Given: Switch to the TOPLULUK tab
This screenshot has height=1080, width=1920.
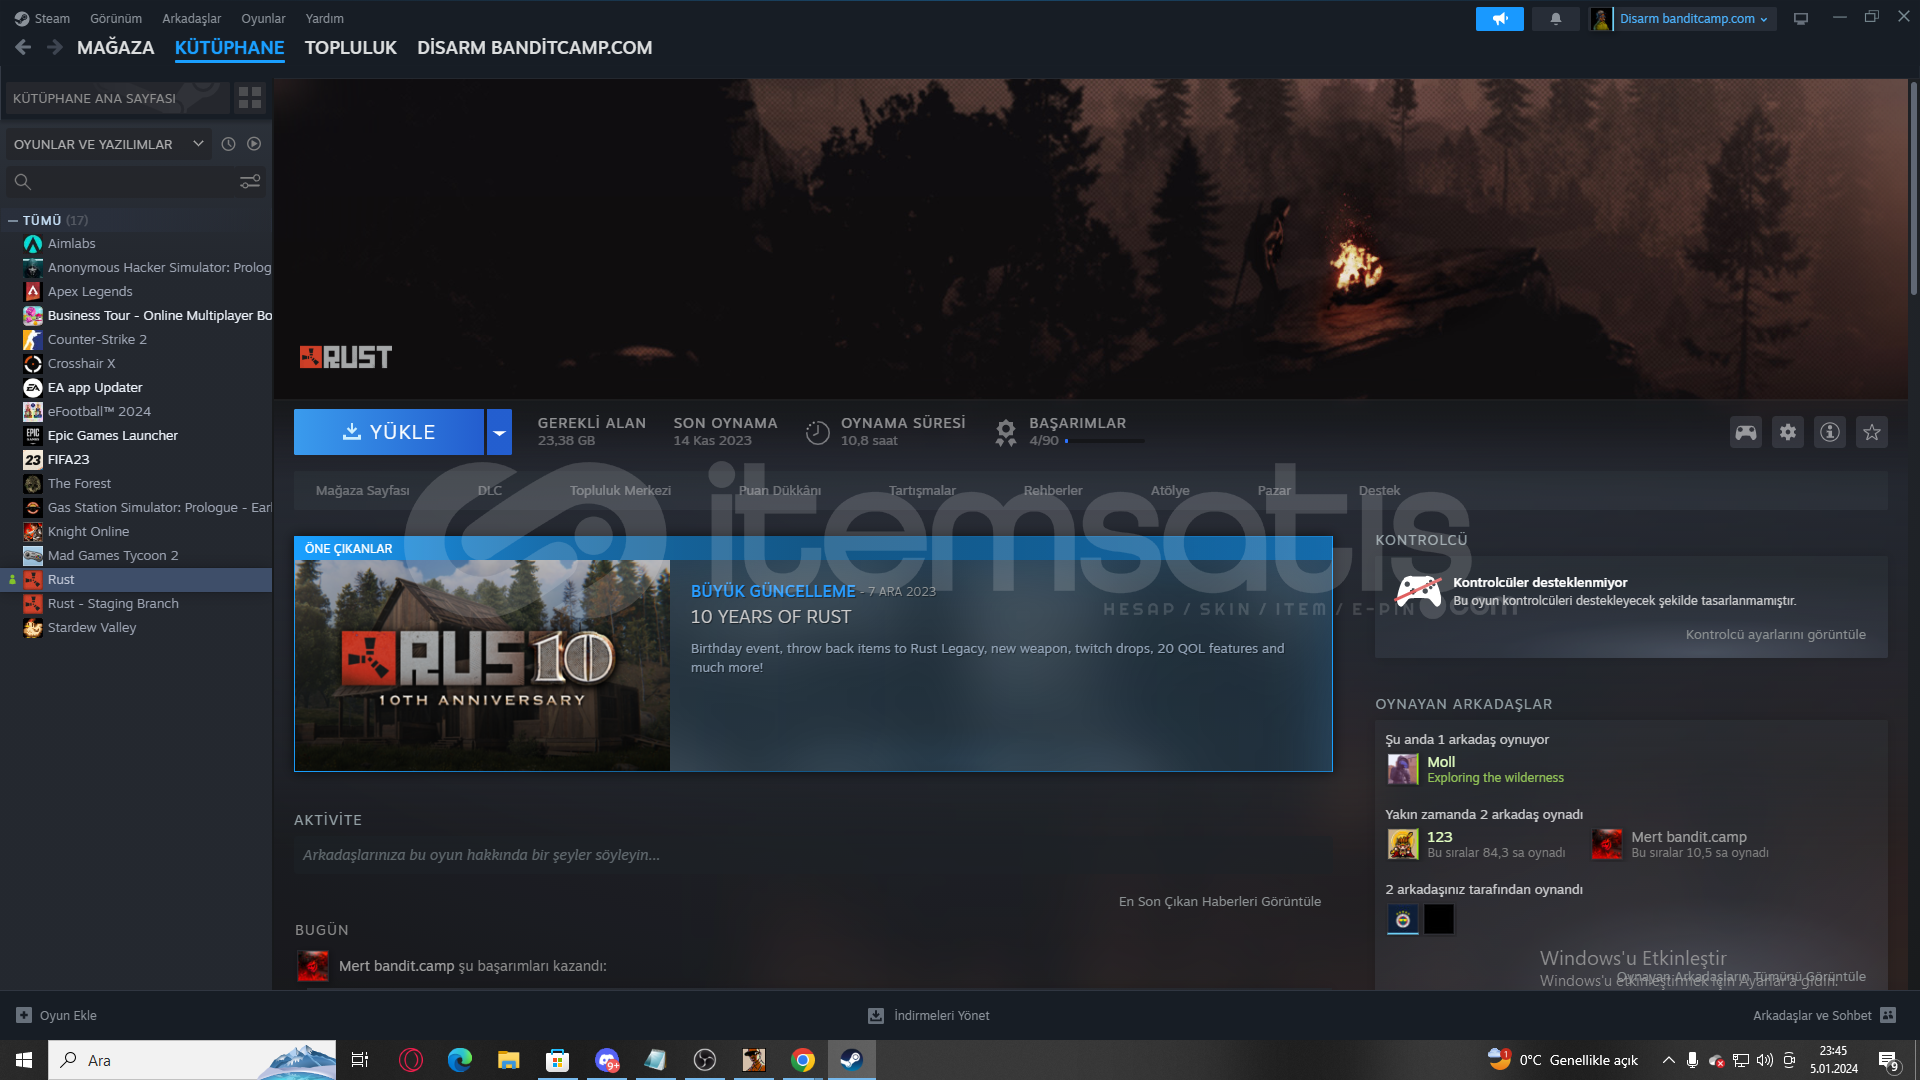Looking at the screenshot, I should pos(350,48).
